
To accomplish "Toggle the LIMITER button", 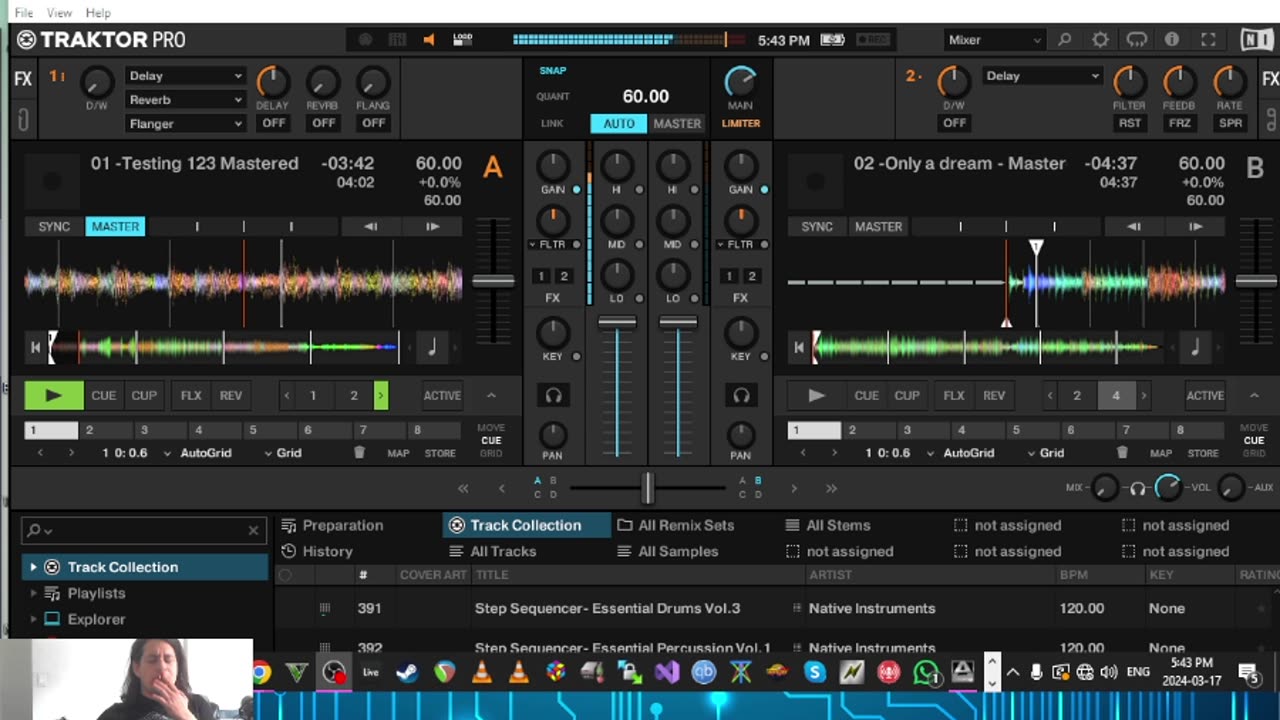I will click(741, 123).
